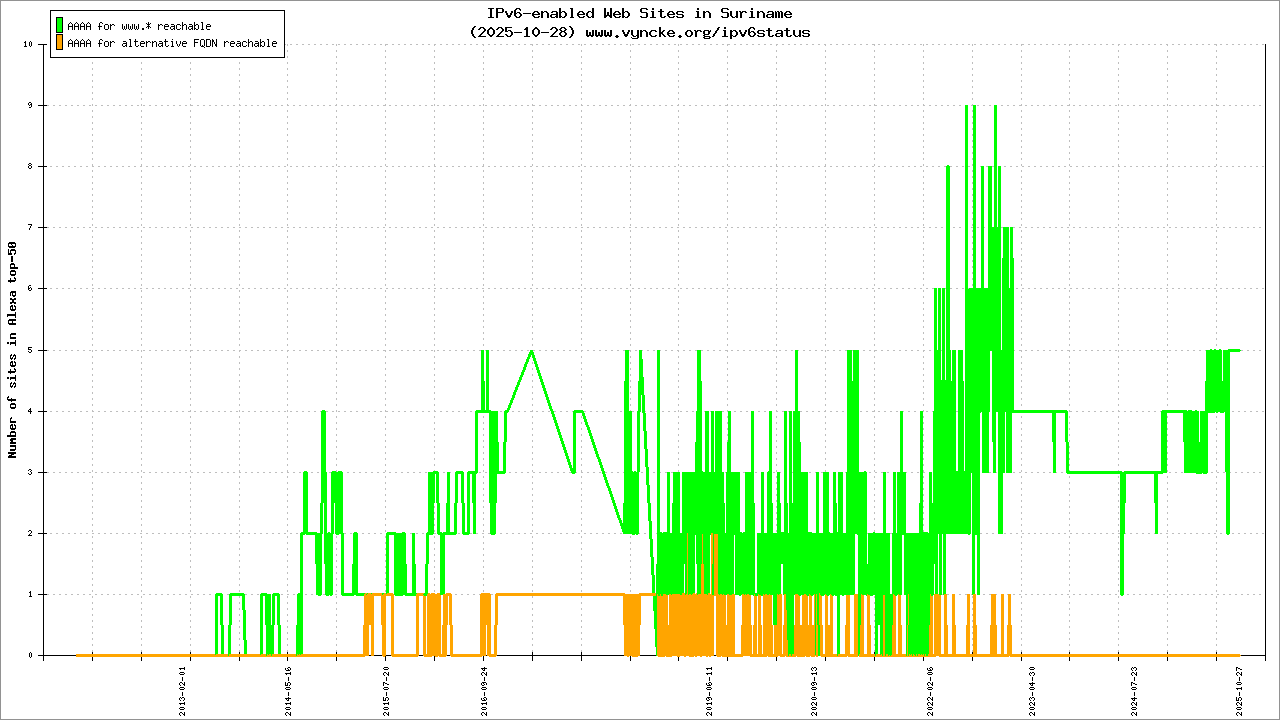1280x720 pixels.
Task: Click the 2024-07-23 date label
Action: pos(1135,691)
